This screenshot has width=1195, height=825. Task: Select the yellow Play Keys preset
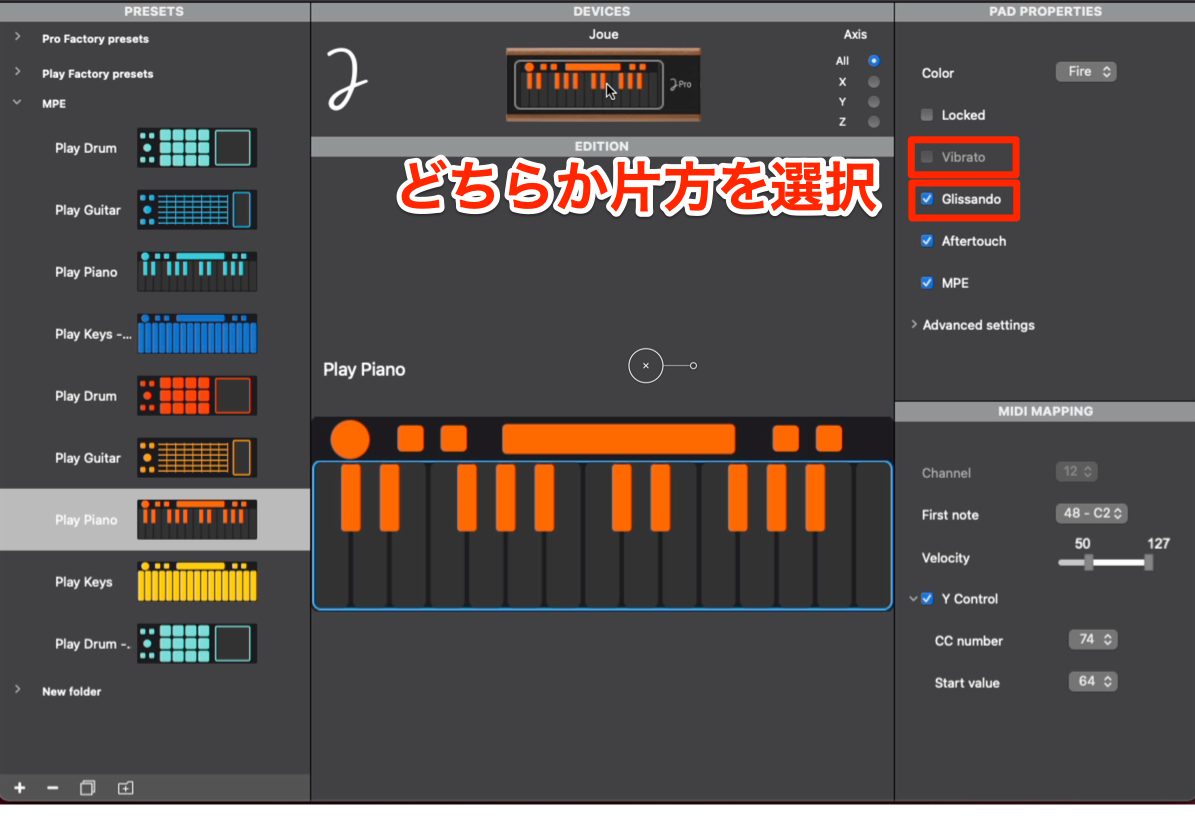[155, 582]
